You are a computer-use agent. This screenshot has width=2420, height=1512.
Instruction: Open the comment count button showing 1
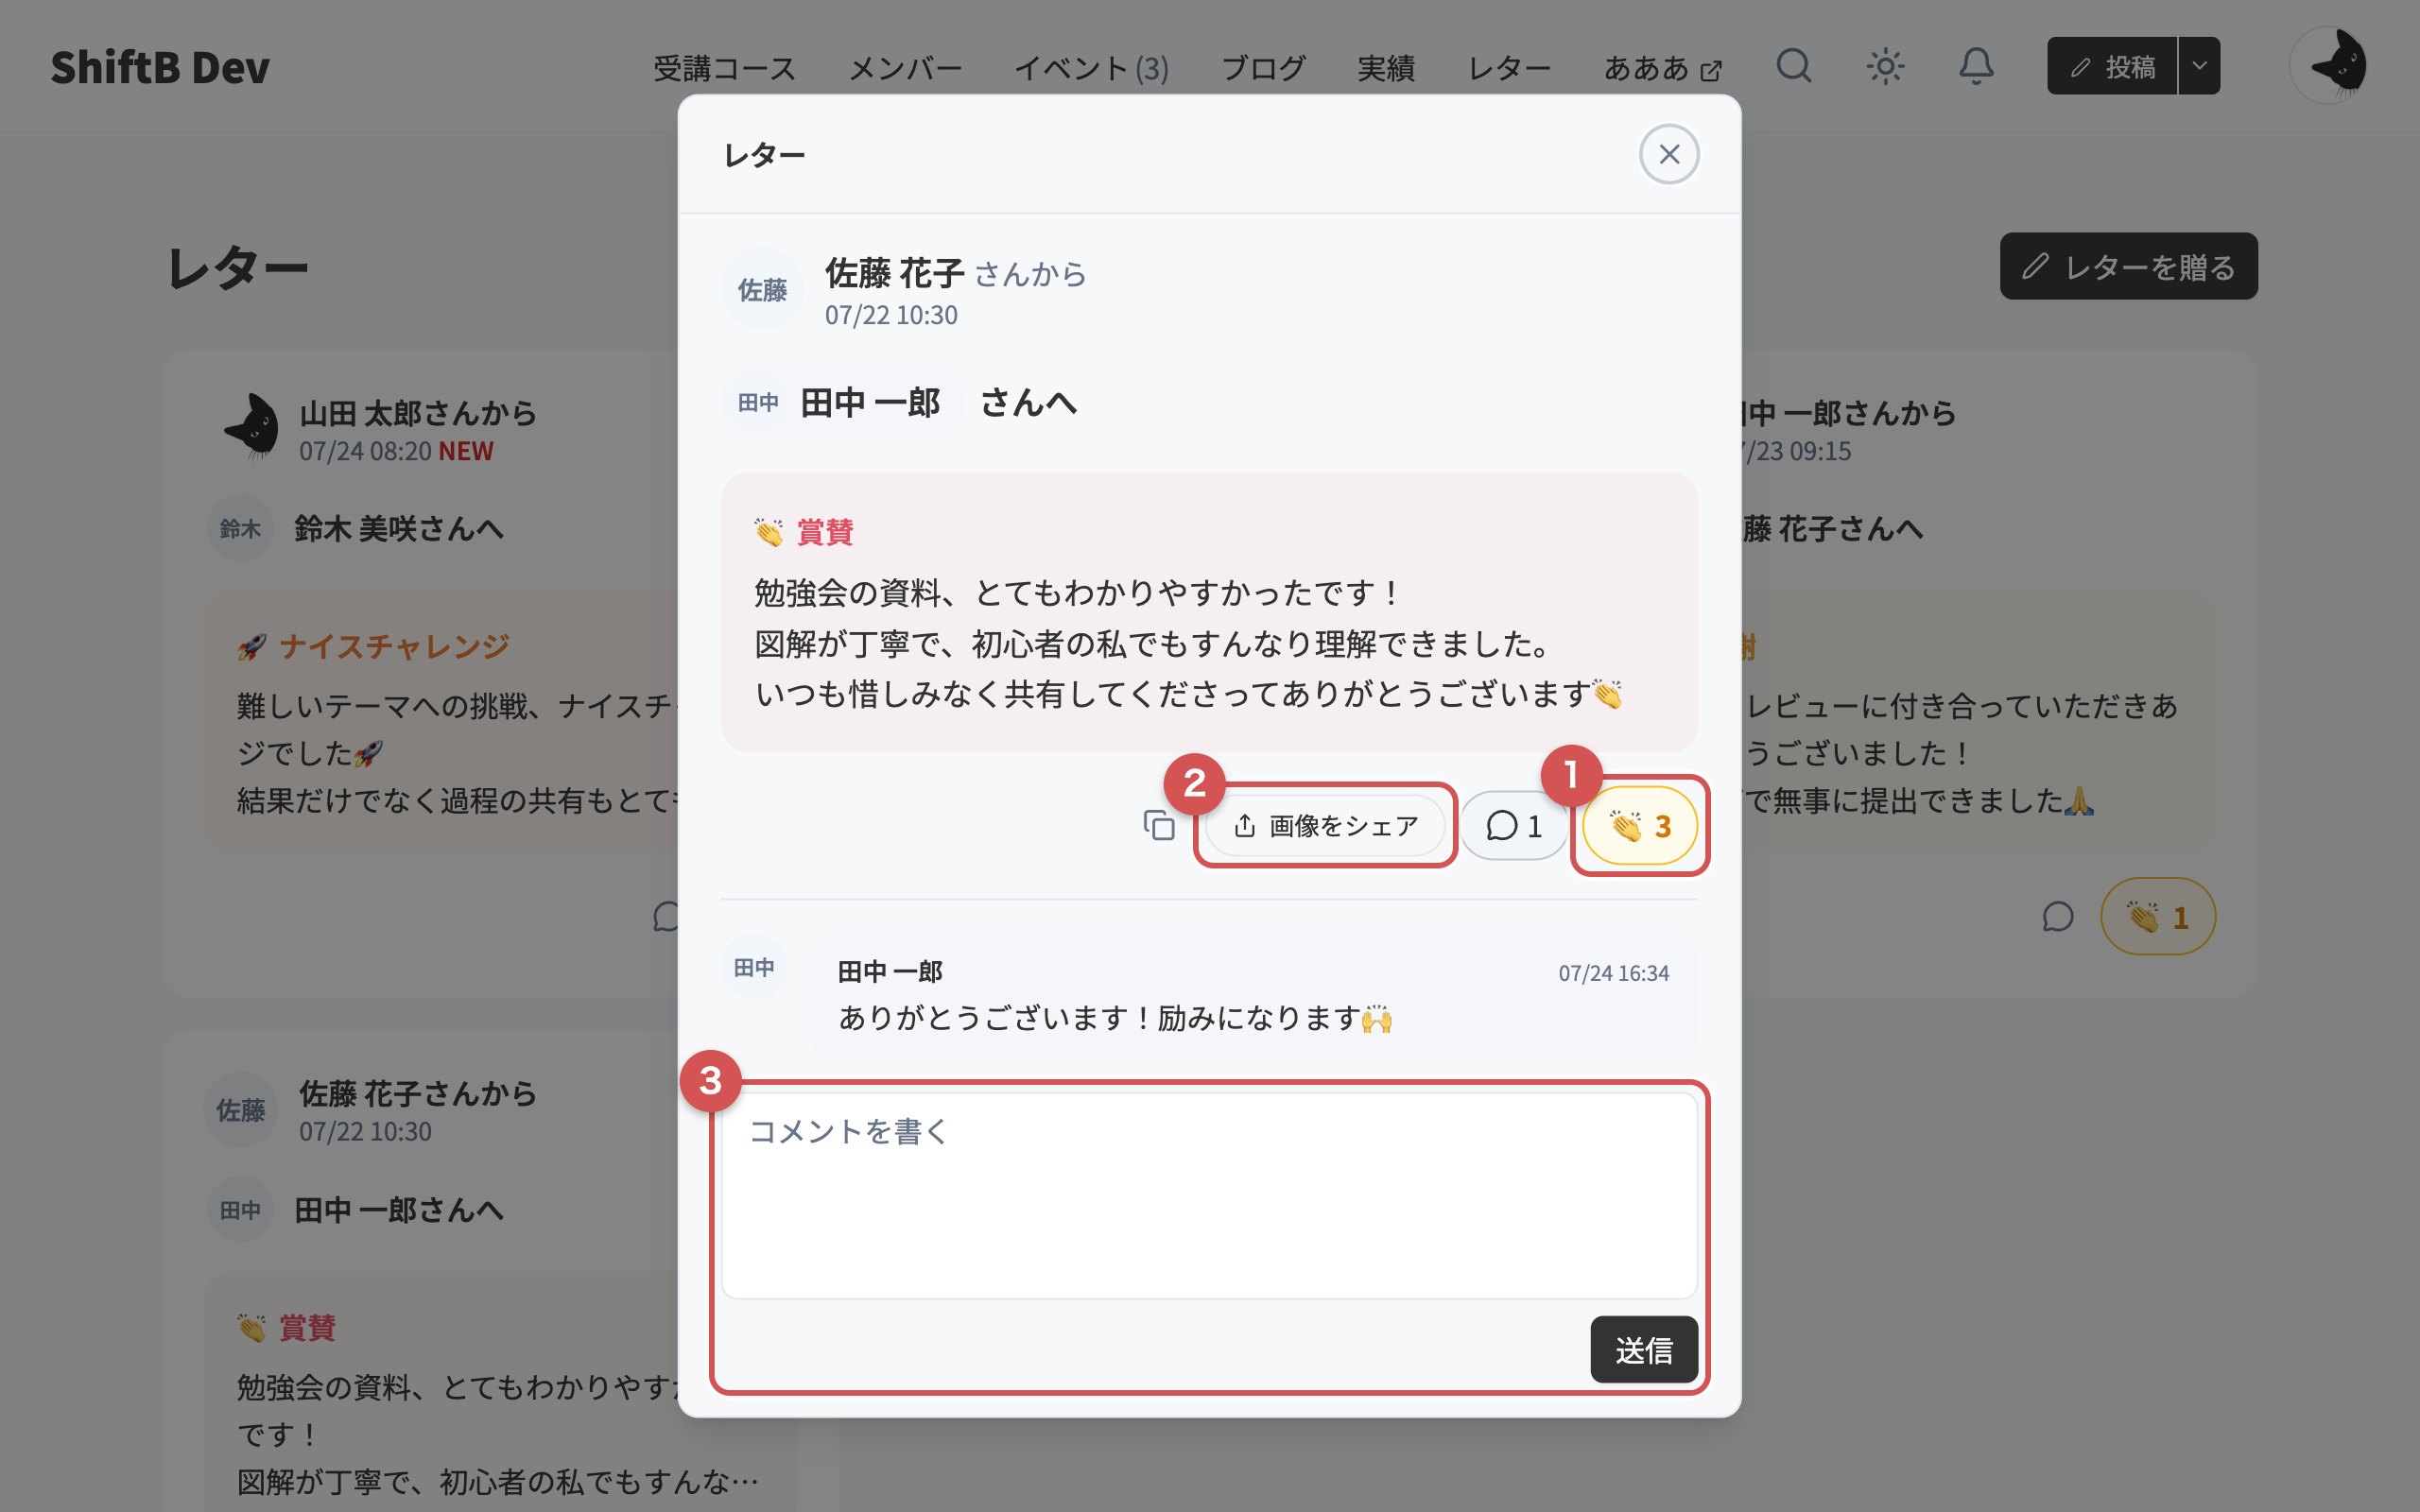[1514, 826]
